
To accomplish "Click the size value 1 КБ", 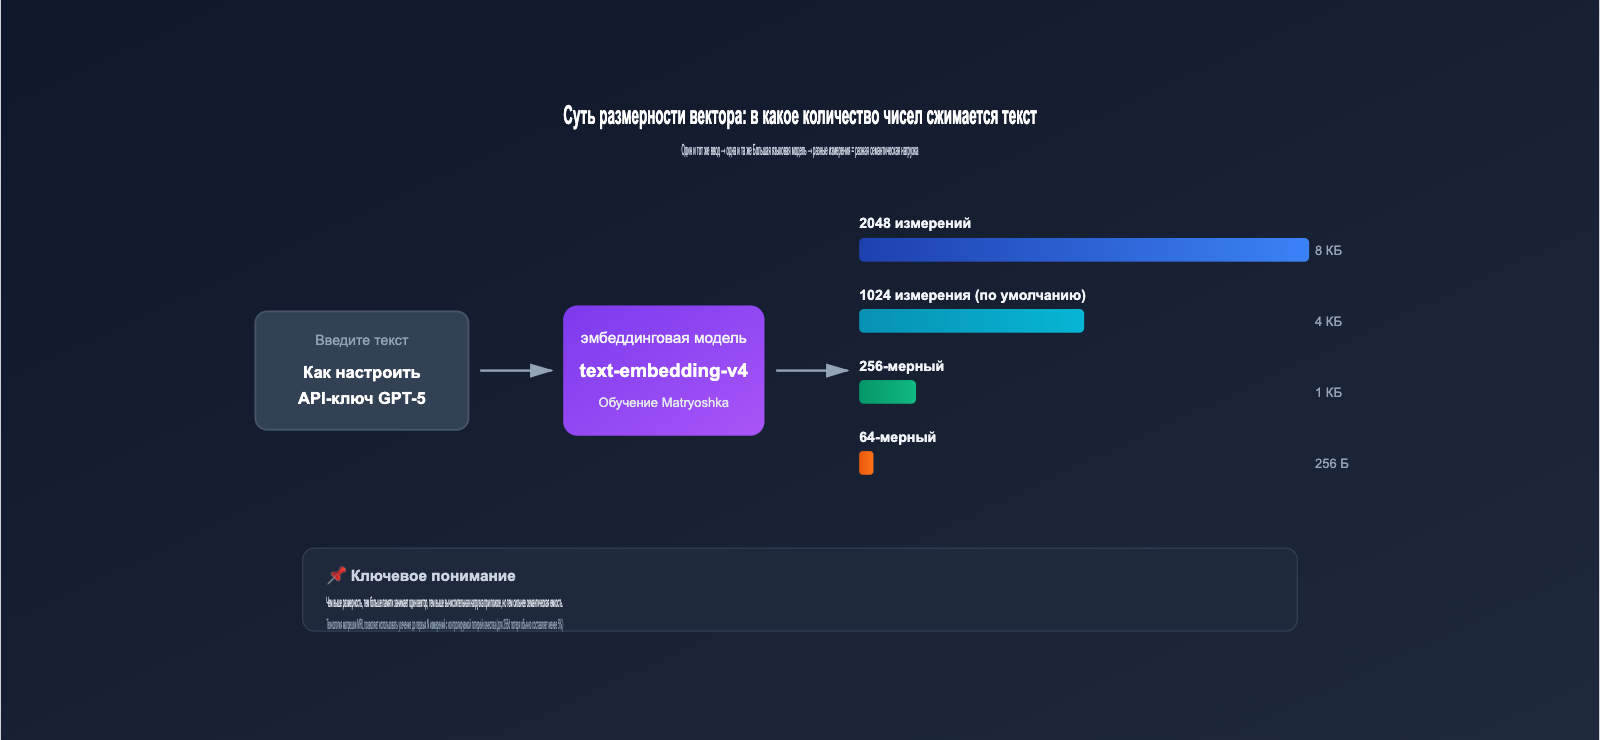I will pos(1328,392).
